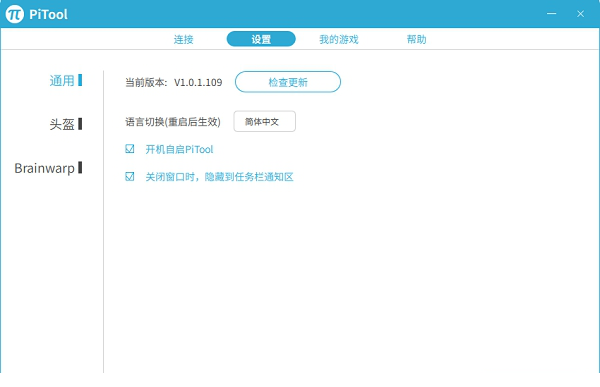
Task: Open the Brainwarp sidebar section
Action: 48,168
